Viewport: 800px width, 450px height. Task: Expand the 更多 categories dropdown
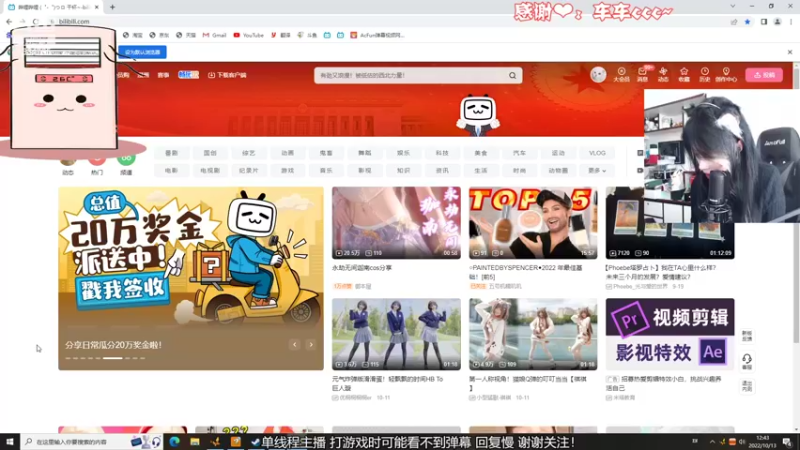597,170
